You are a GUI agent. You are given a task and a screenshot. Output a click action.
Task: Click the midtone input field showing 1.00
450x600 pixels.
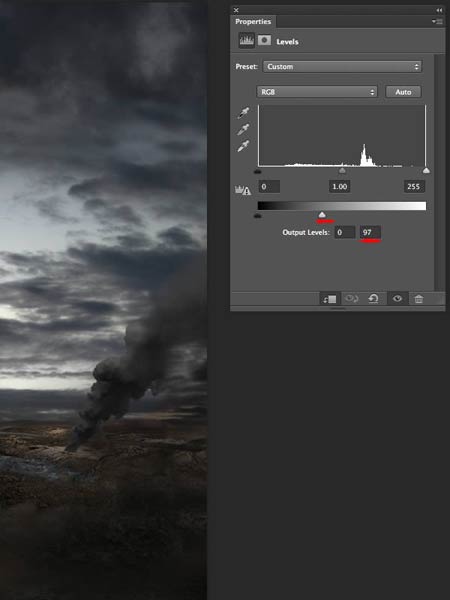(339, 187)
